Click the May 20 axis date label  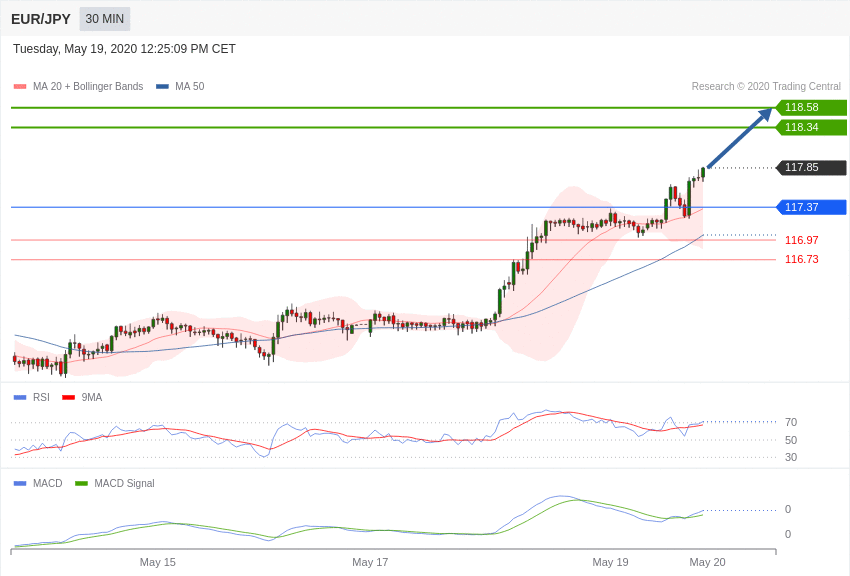[707, 562]
